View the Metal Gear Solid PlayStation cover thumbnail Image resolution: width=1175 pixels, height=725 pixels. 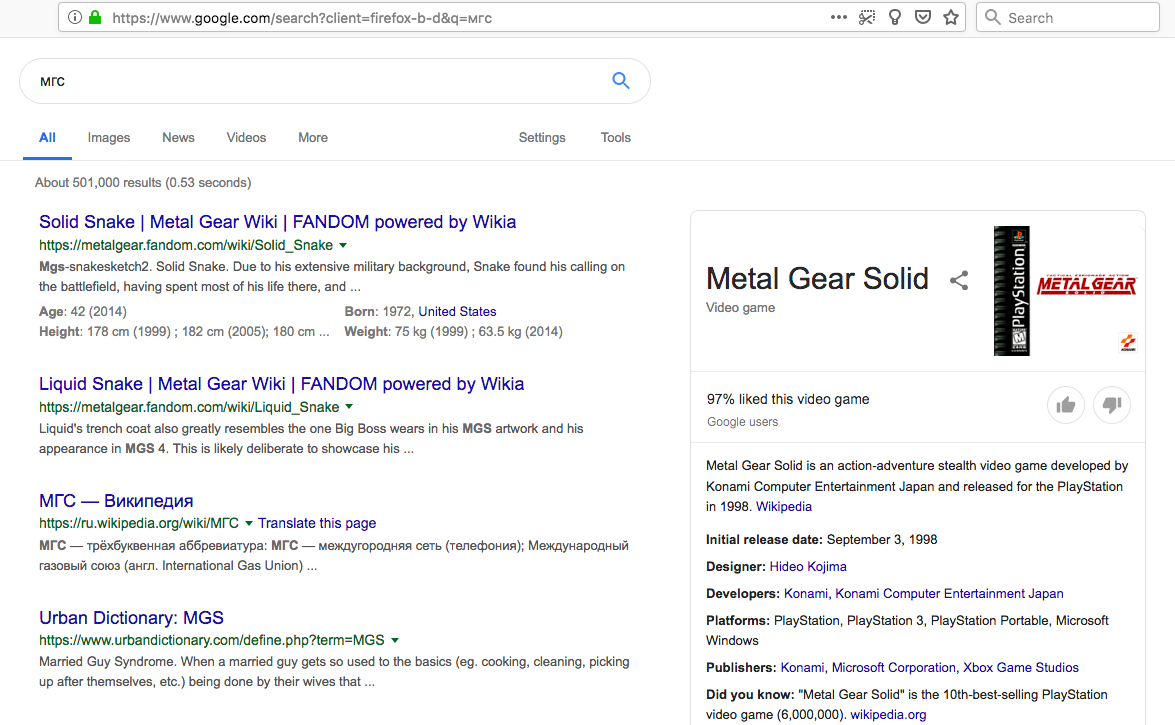click(1012, 291)
